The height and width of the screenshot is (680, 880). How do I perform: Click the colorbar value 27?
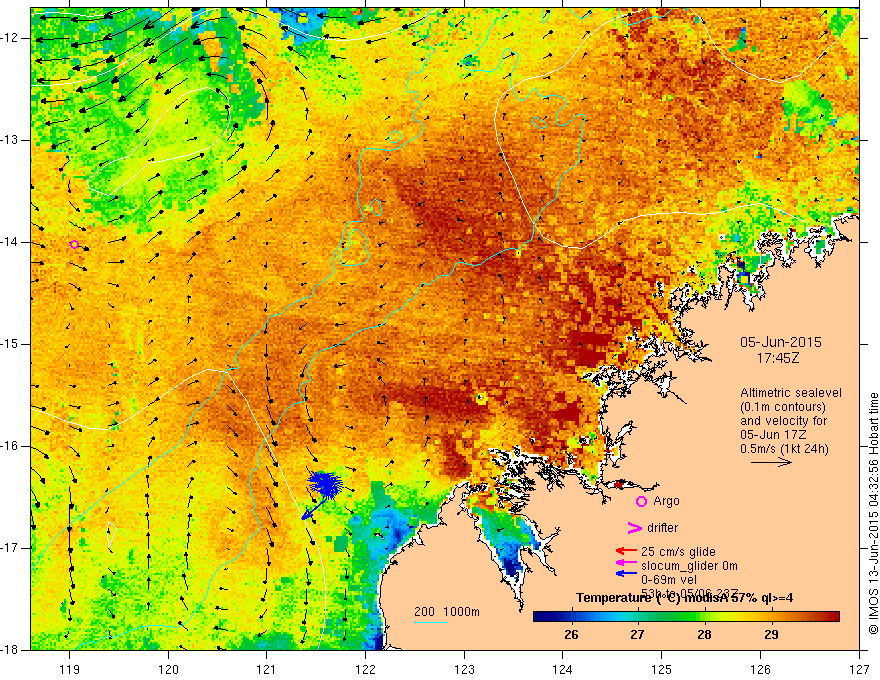(x=638, y=634)
